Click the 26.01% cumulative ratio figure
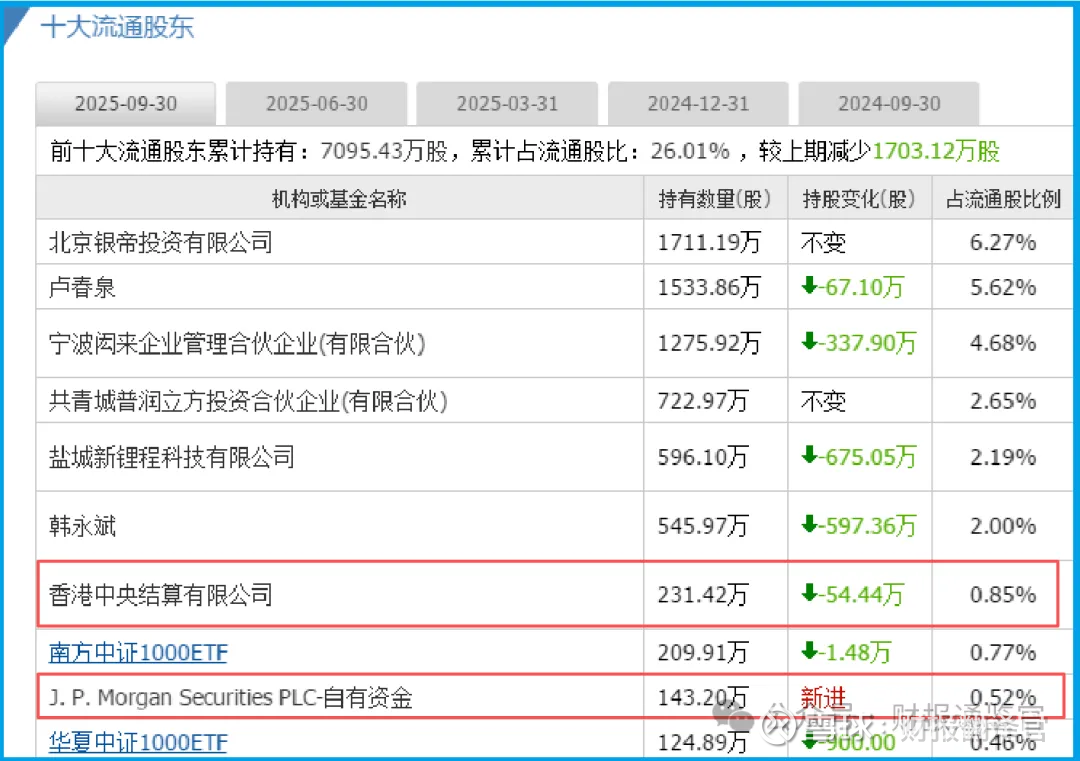The image size is (1080, 761). click(x=689, y=151)
